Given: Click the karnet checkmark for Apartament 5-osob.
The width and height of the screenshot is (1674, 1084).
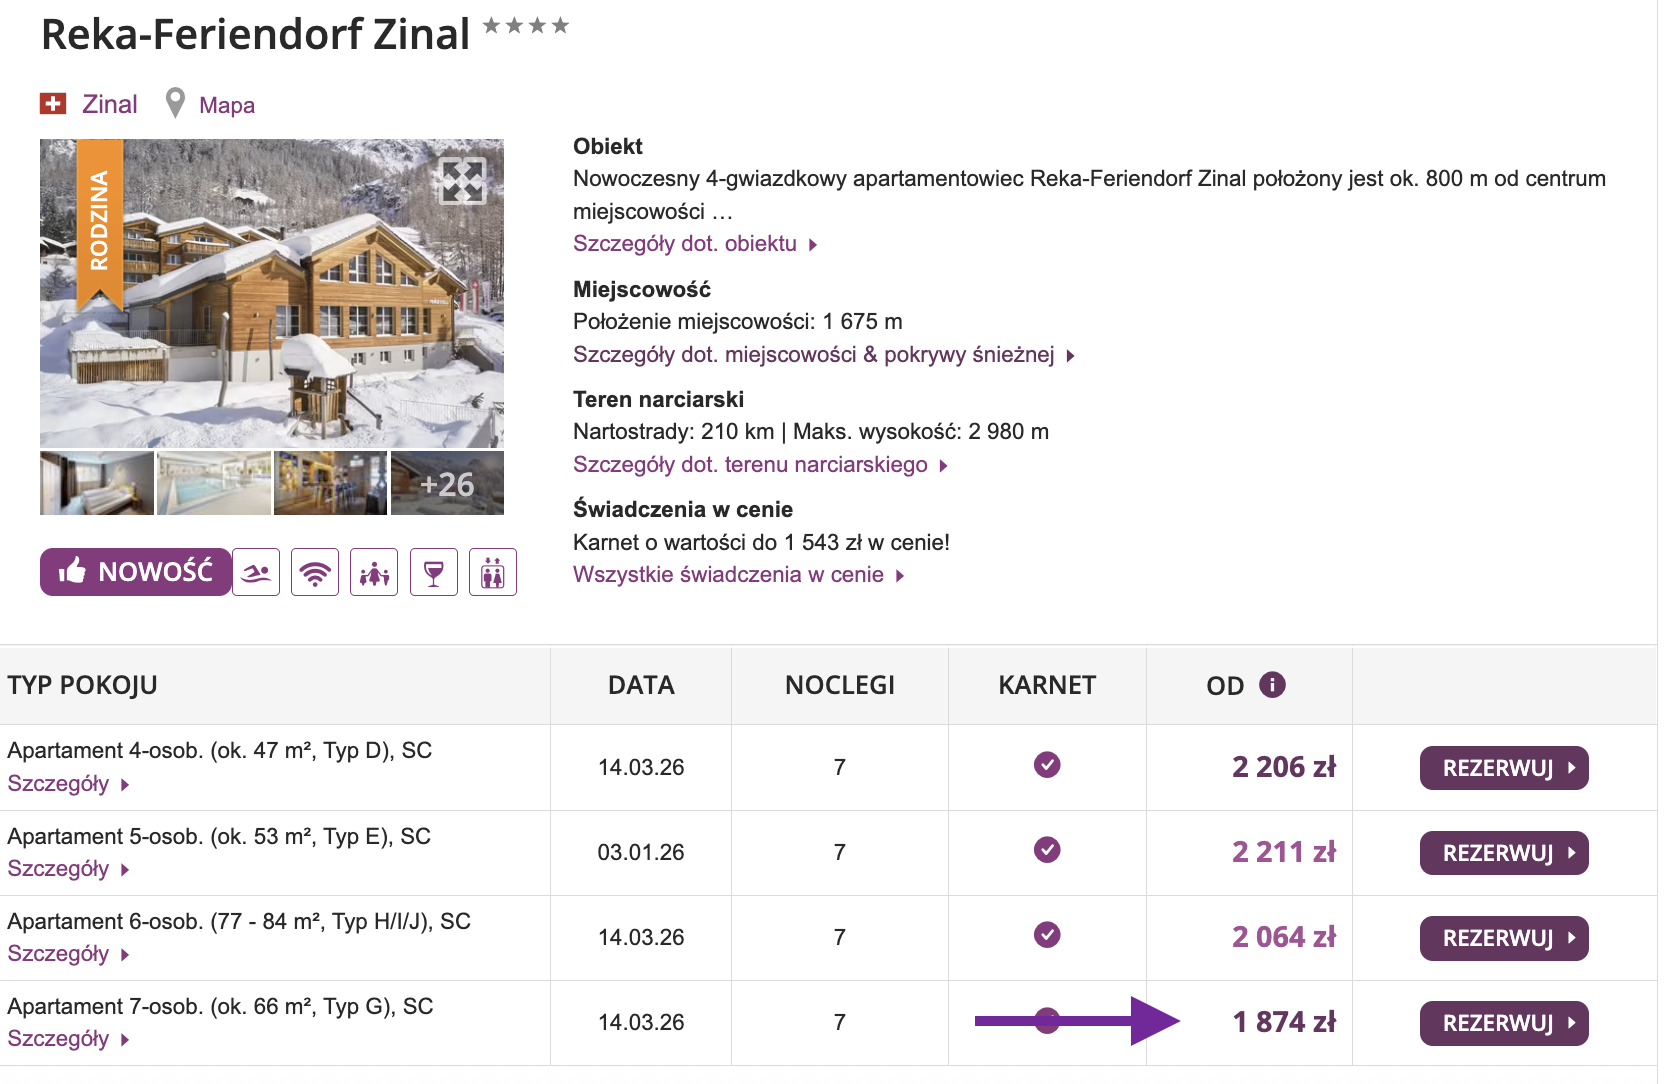Looking at the screenshot, I should pos(1047,850).
